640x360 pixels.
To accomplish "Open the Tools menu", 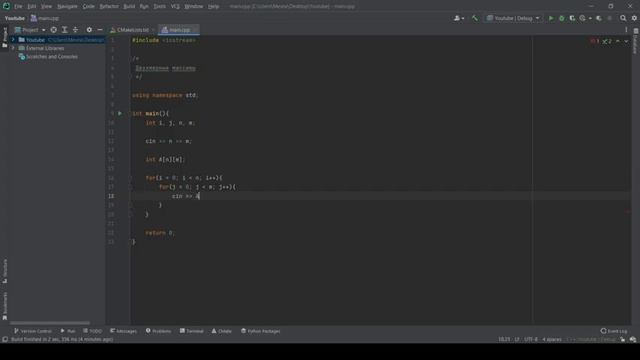I will click(x=160, y=7).
